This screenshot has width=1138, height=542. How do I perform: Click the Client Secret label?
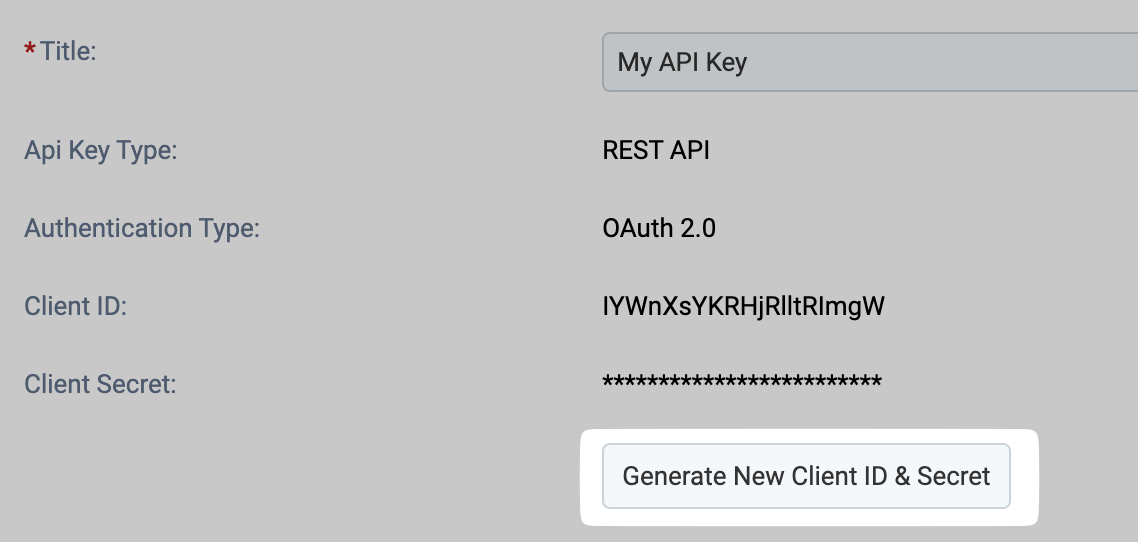coord(100,384)
